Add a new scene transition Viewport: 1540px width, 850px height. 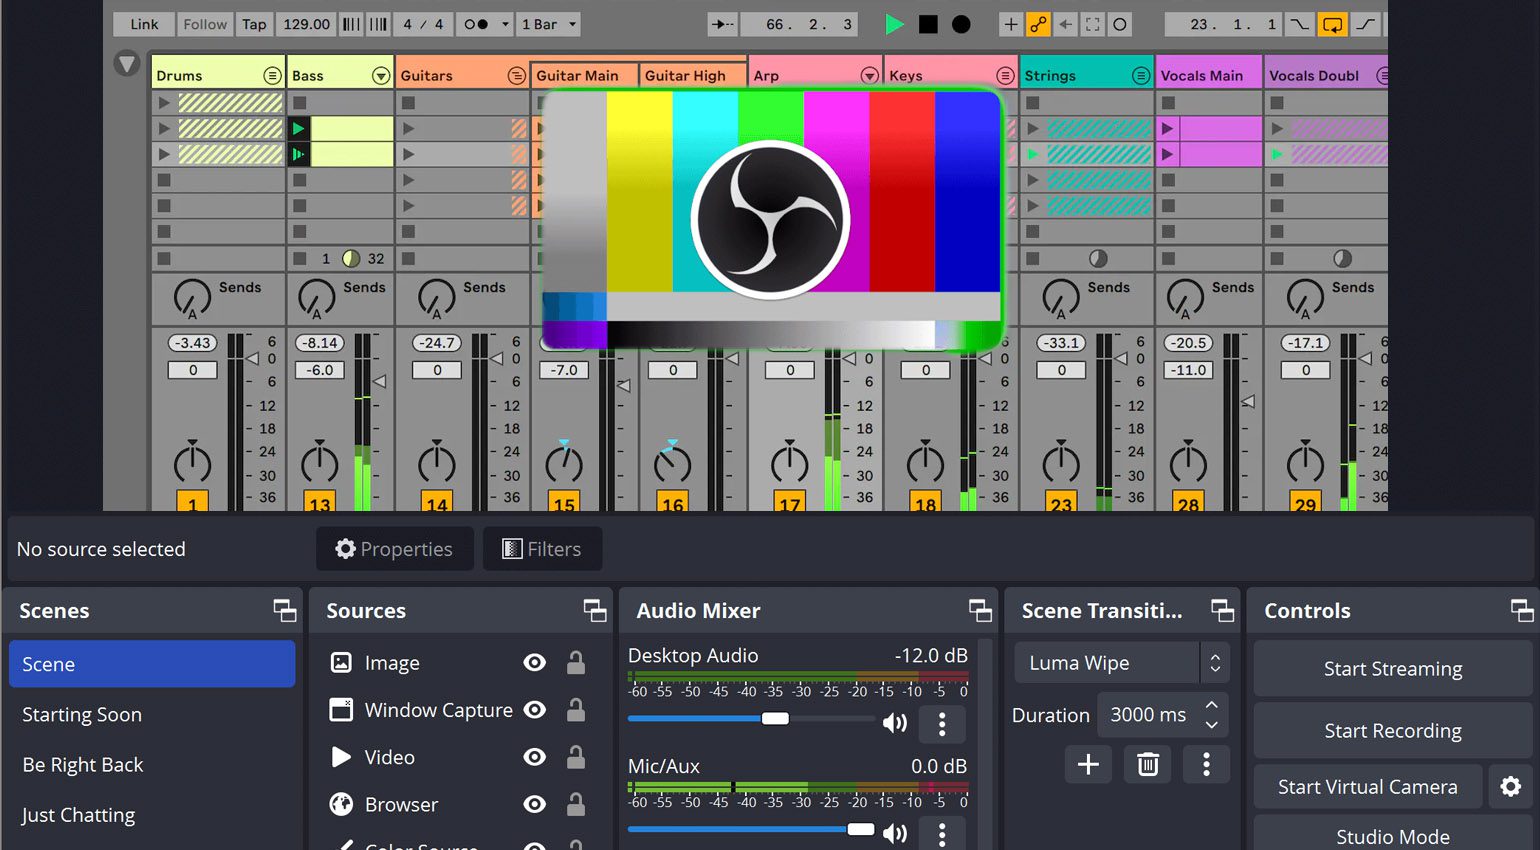(x=1088, y=765)
